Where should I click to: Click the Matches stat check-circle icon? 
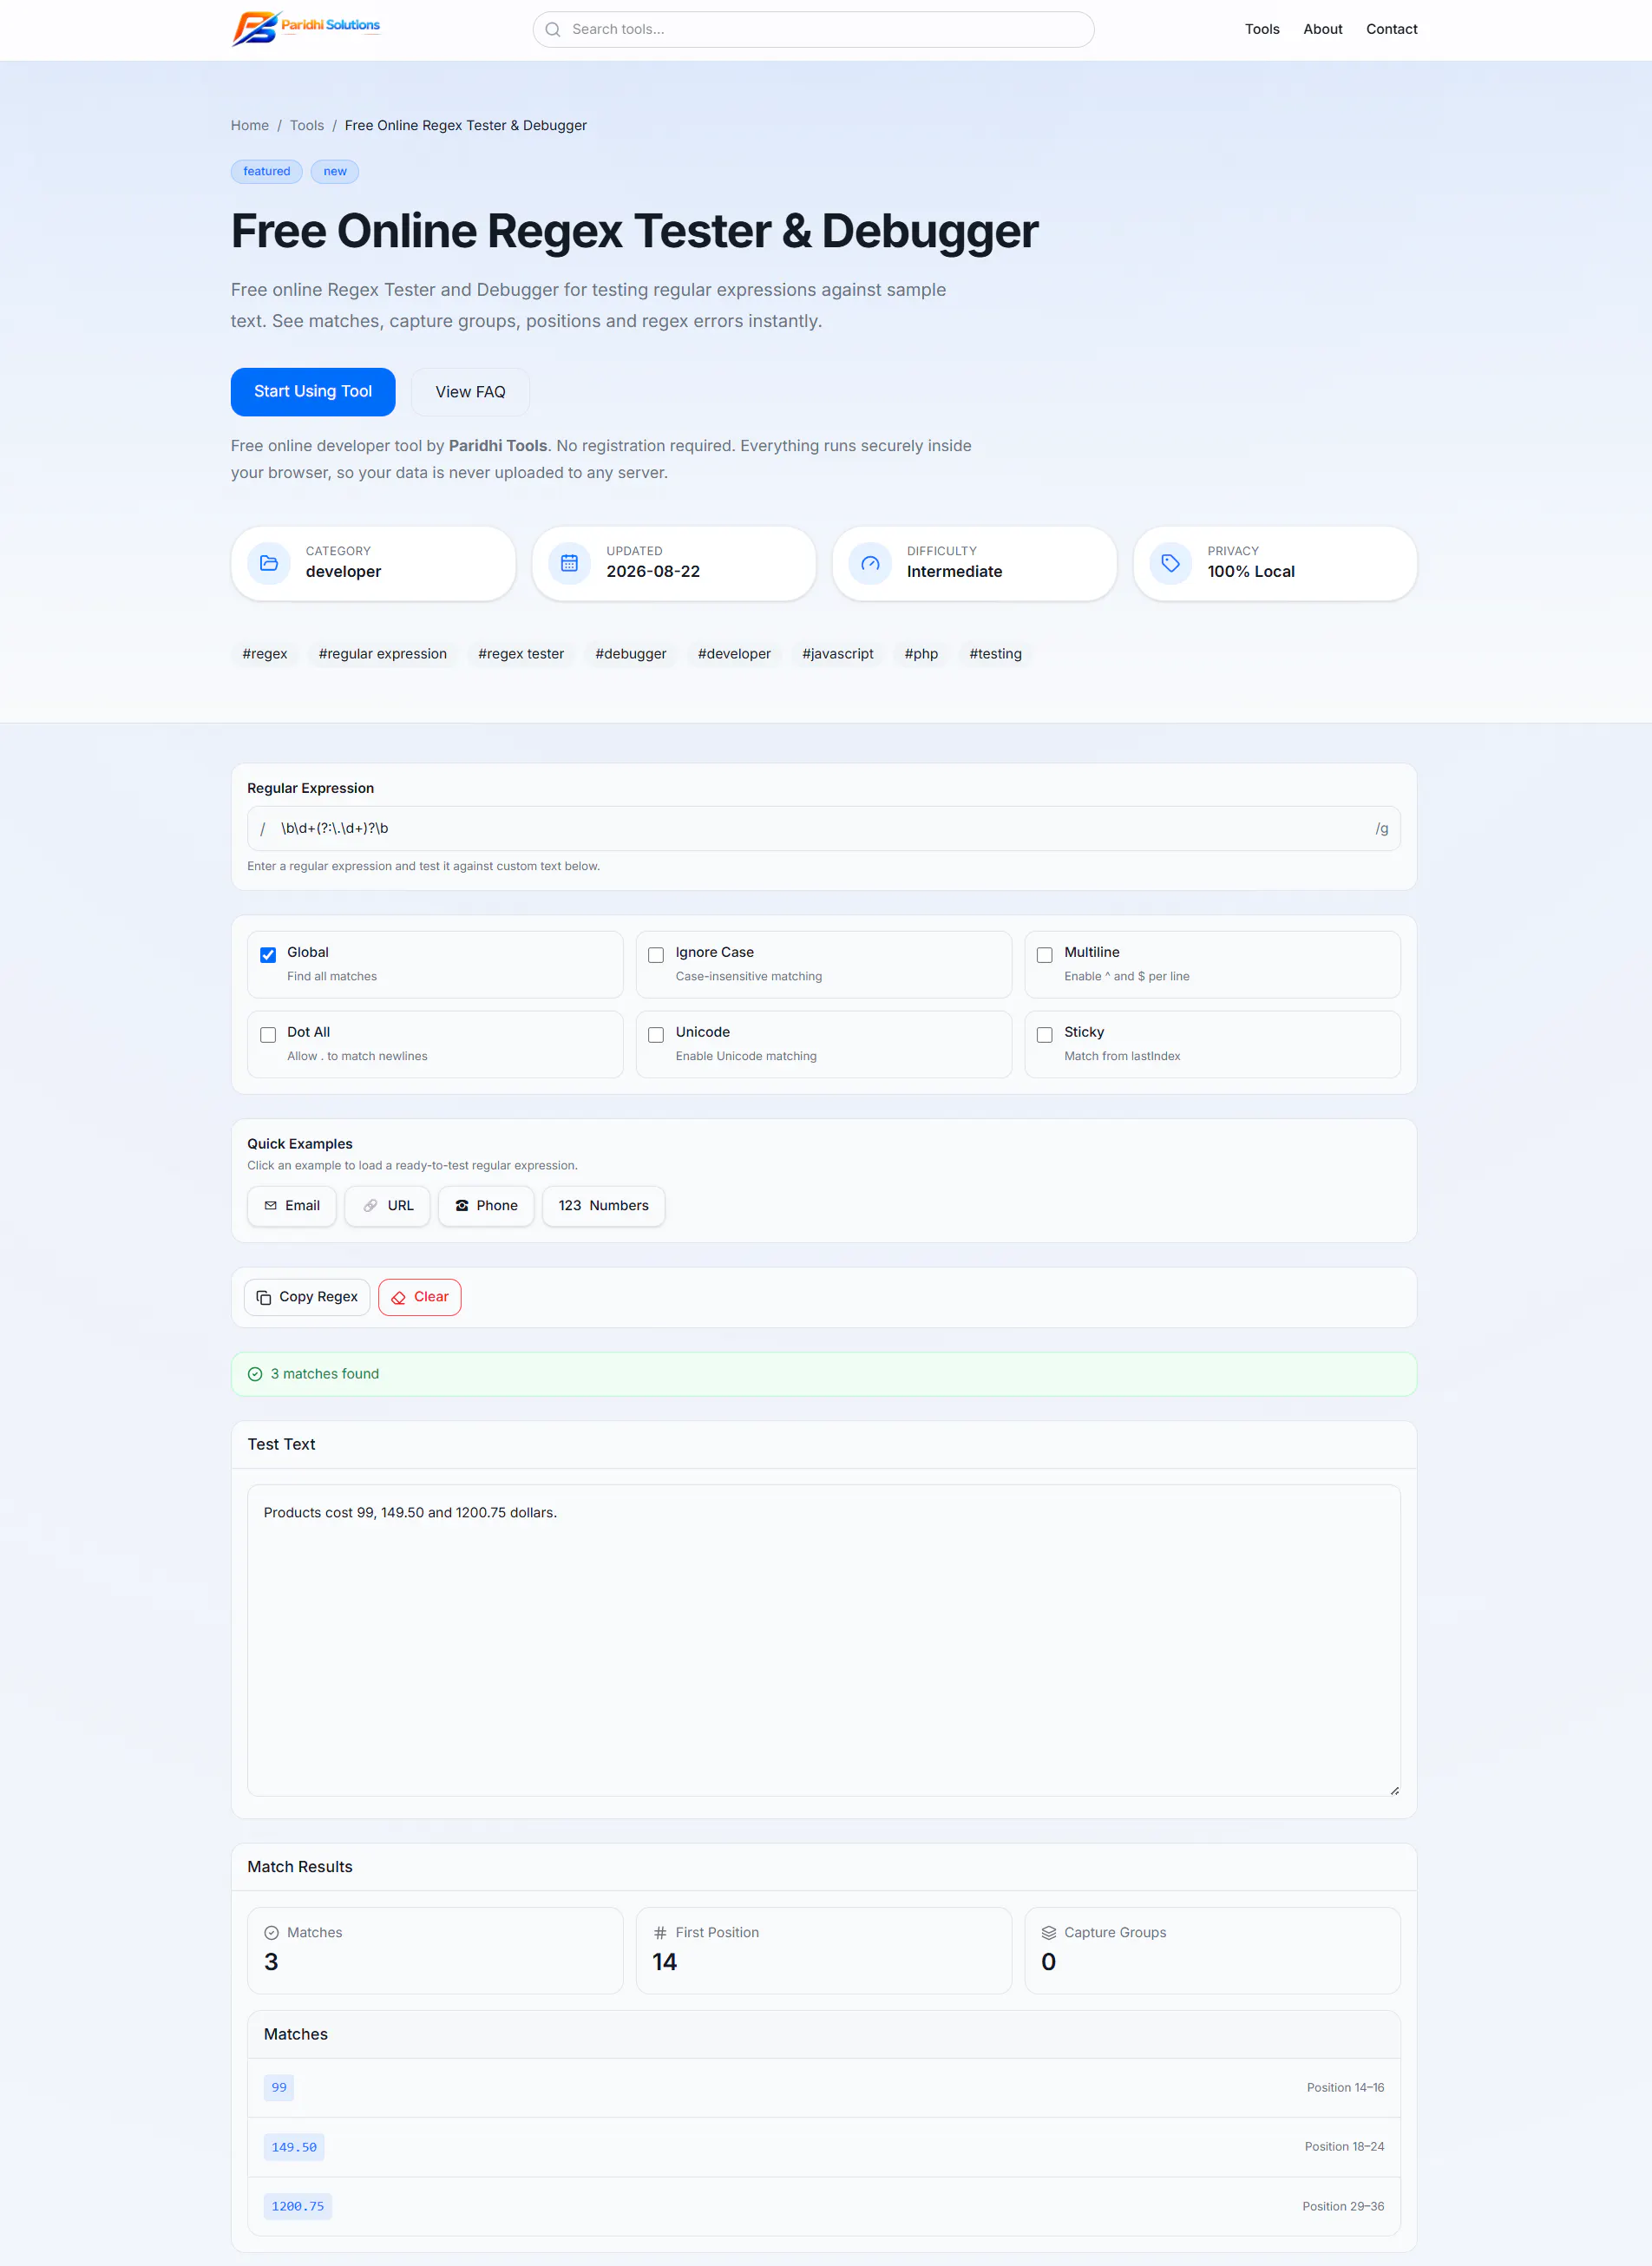pyautogui.click(x=271, y=1933)
